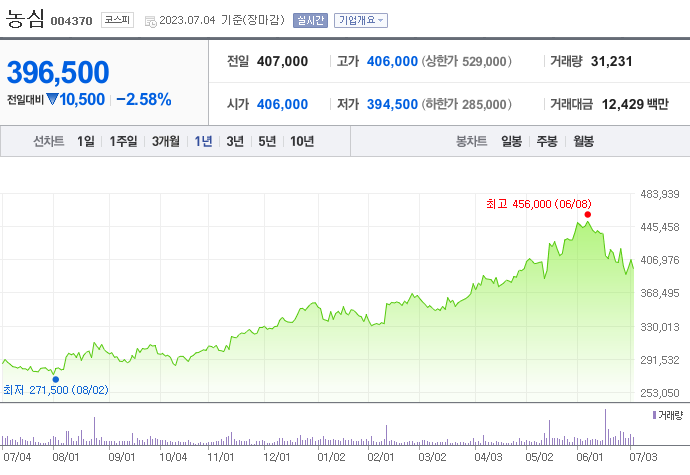This screenshot has height=475, width=690.
Task: Click the 330,013 y-axis label
Action: pos(660,327)
